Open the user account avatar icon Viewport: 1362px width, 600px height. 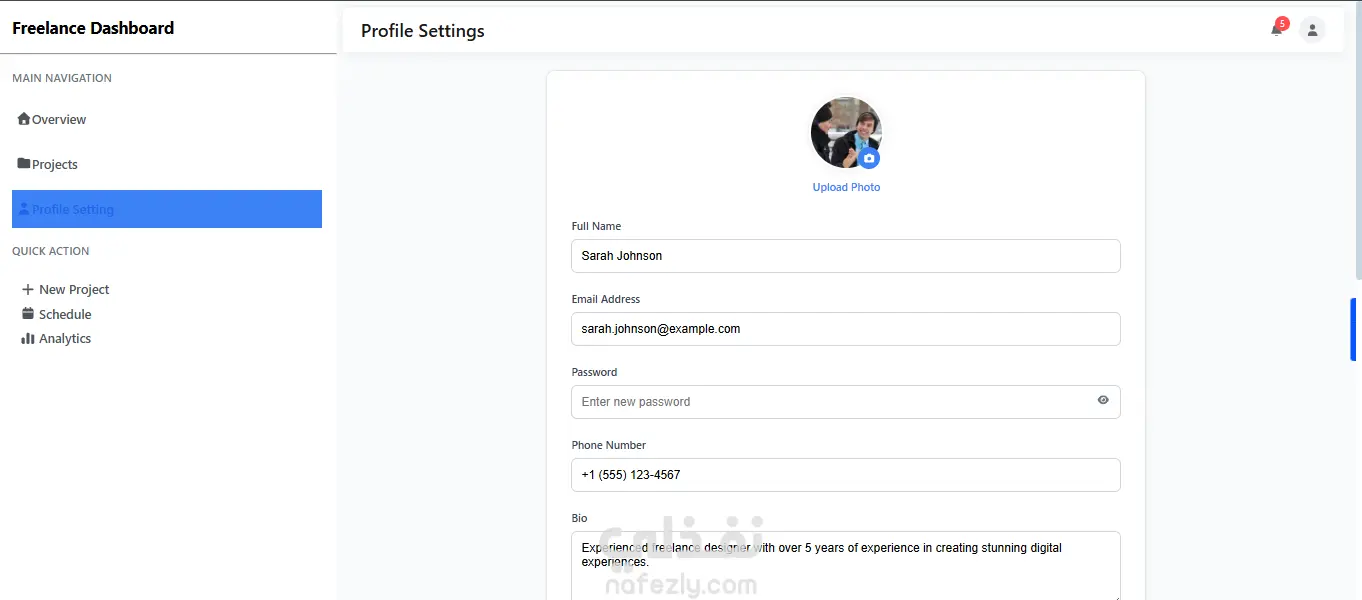pos(1312,30)
